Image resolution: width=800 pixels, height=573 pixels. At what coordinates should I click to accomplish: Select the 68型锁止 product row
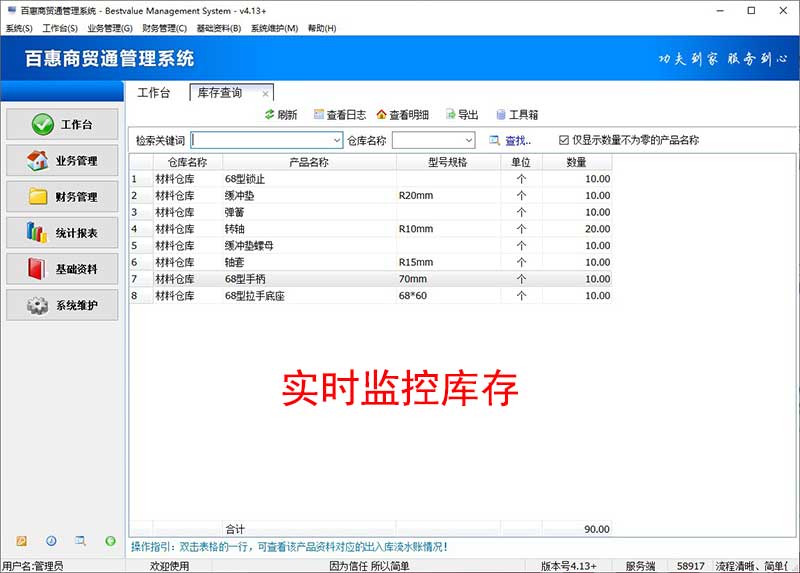[370, 179]
